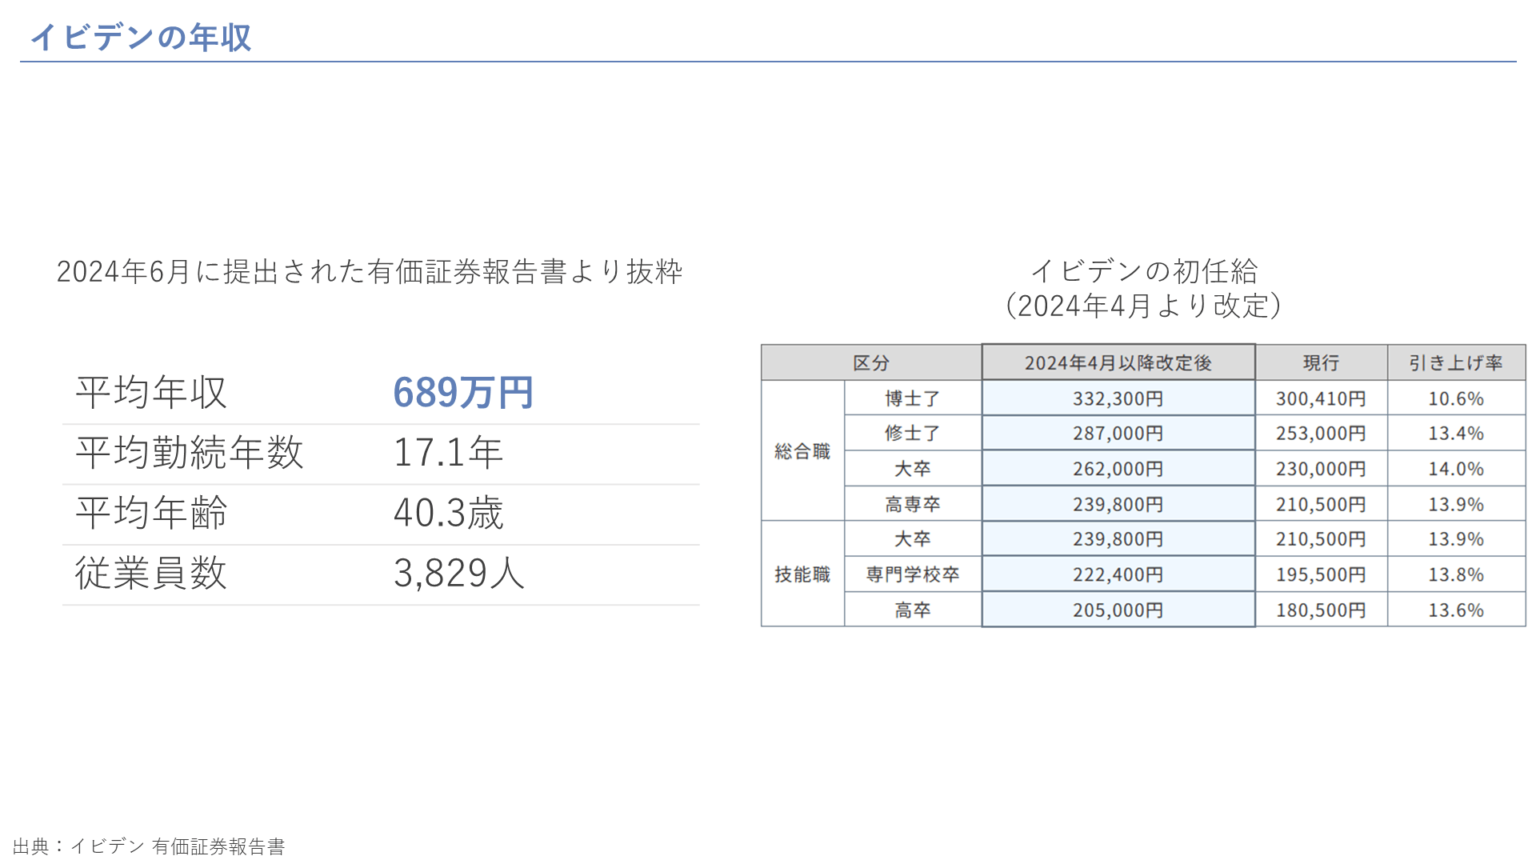This screenshot has width=1536, height=864.
Task: Click the 17.1年 value
Action: pyautogui.click(x=447, y=453)
